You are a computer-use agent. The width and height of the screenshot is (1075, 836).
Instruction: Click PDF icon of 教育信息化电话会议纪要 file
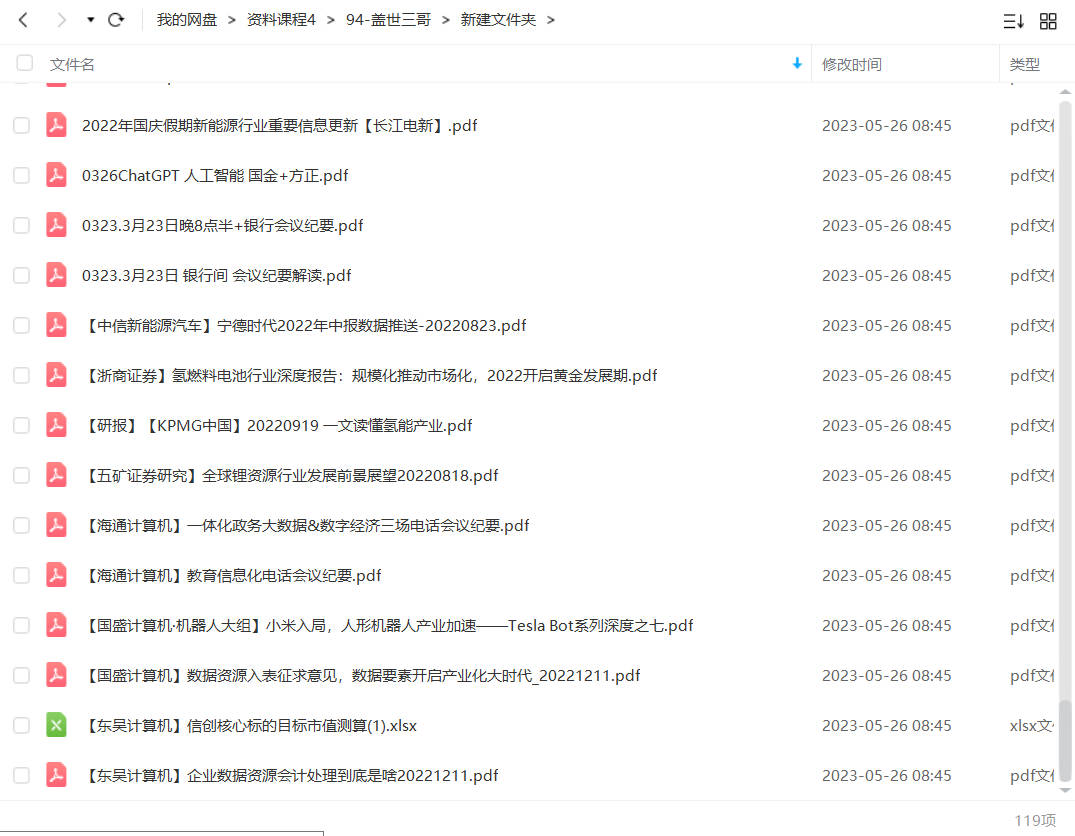point(56,575)
